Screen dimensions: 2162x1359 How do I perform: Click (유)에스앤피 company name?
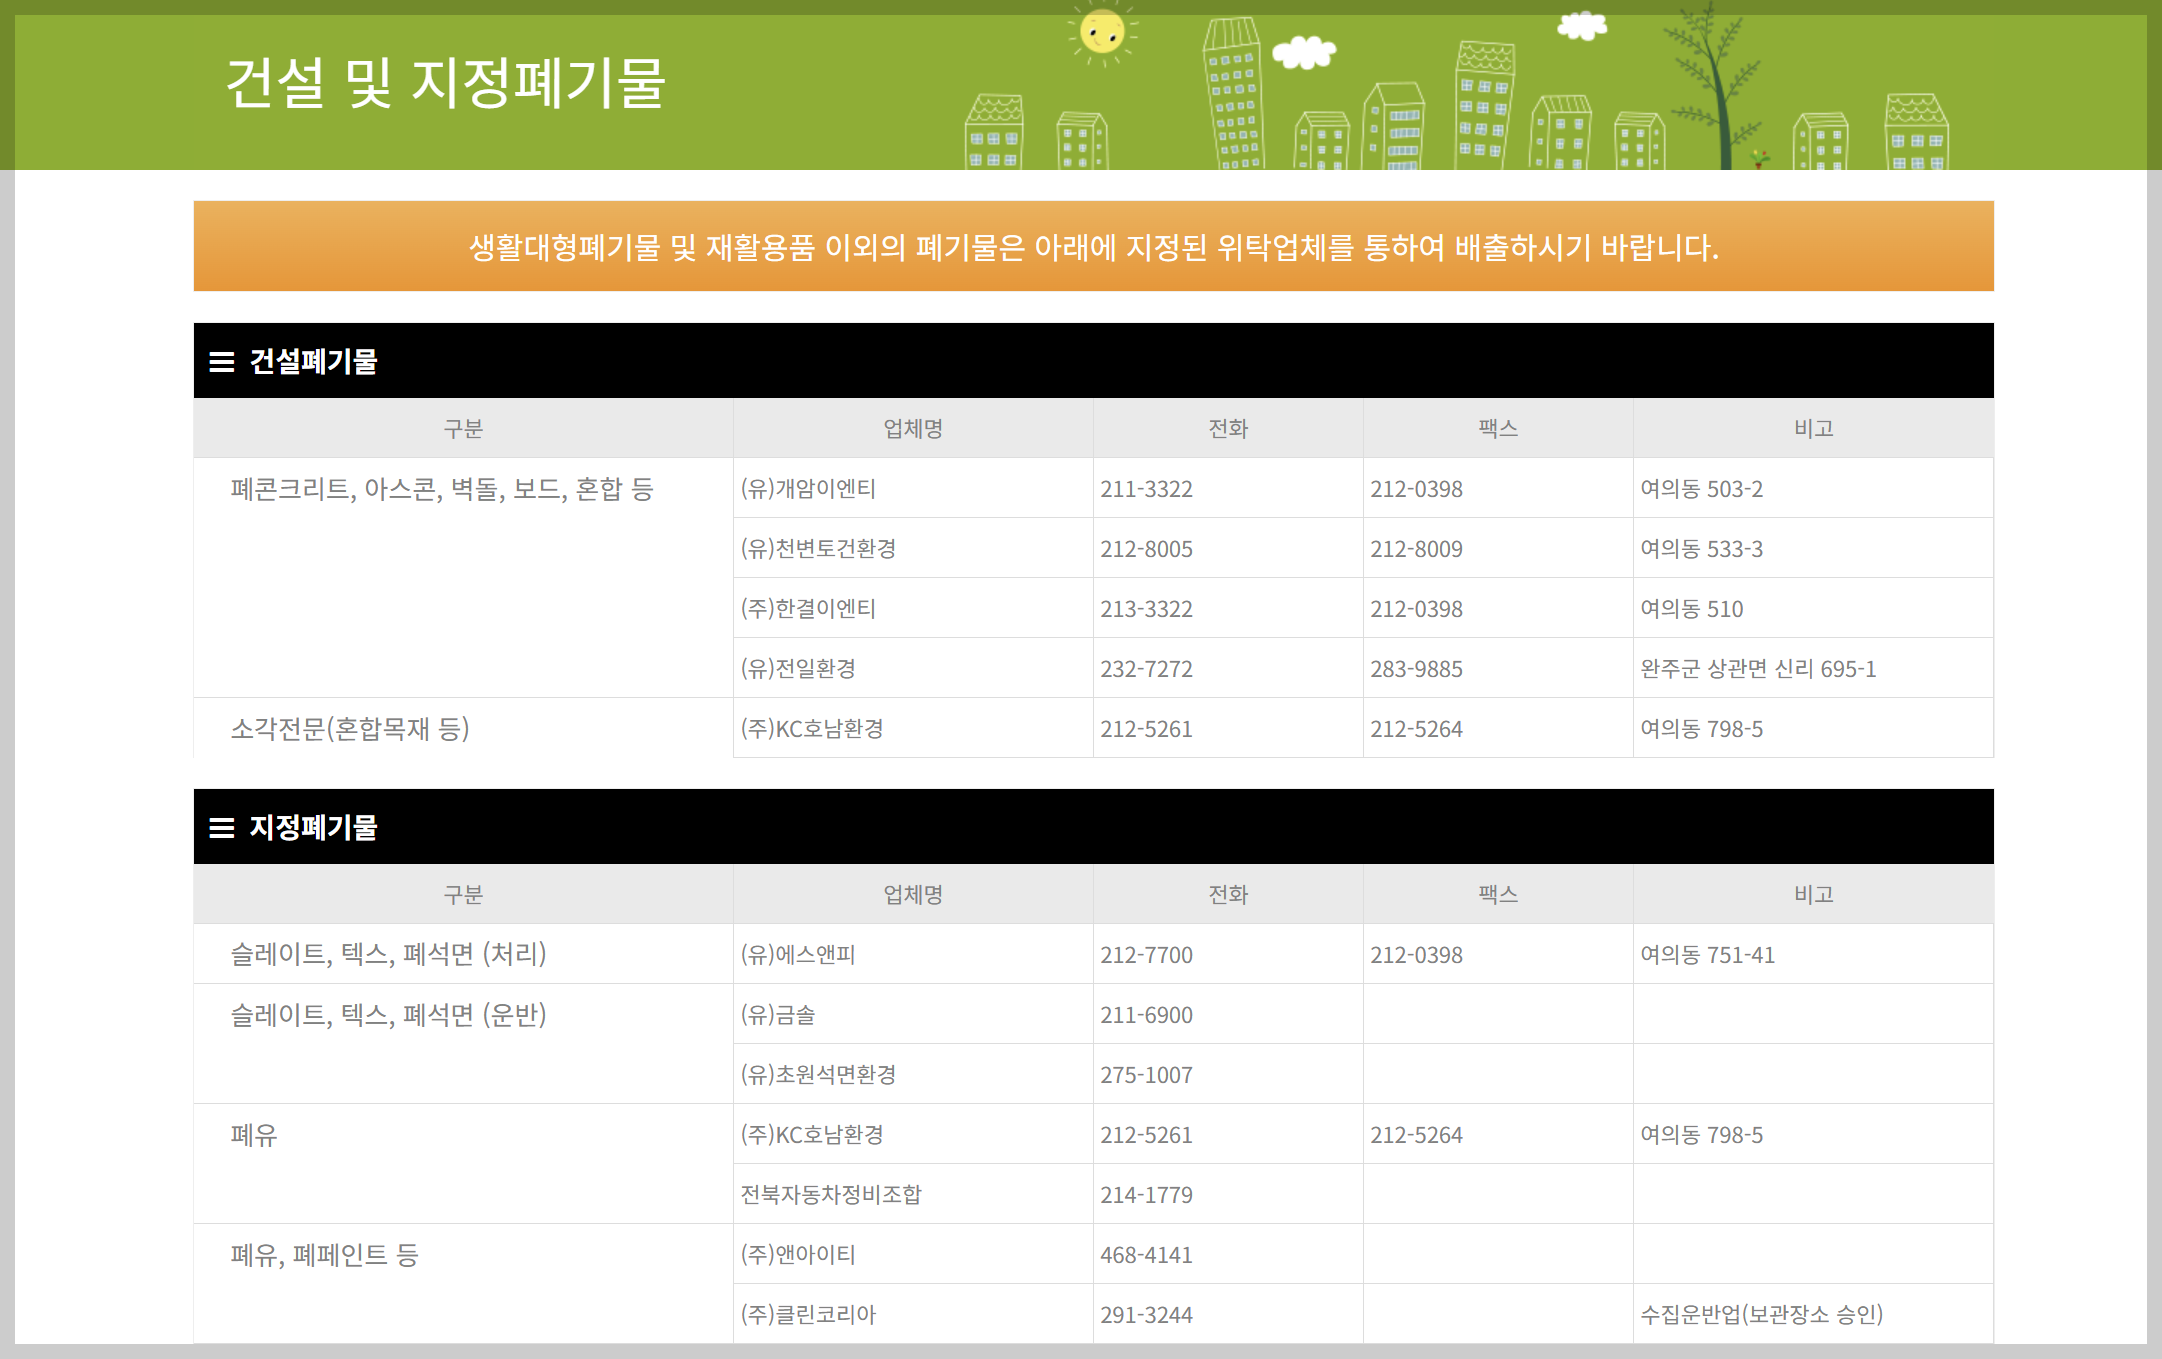point(798,955)
